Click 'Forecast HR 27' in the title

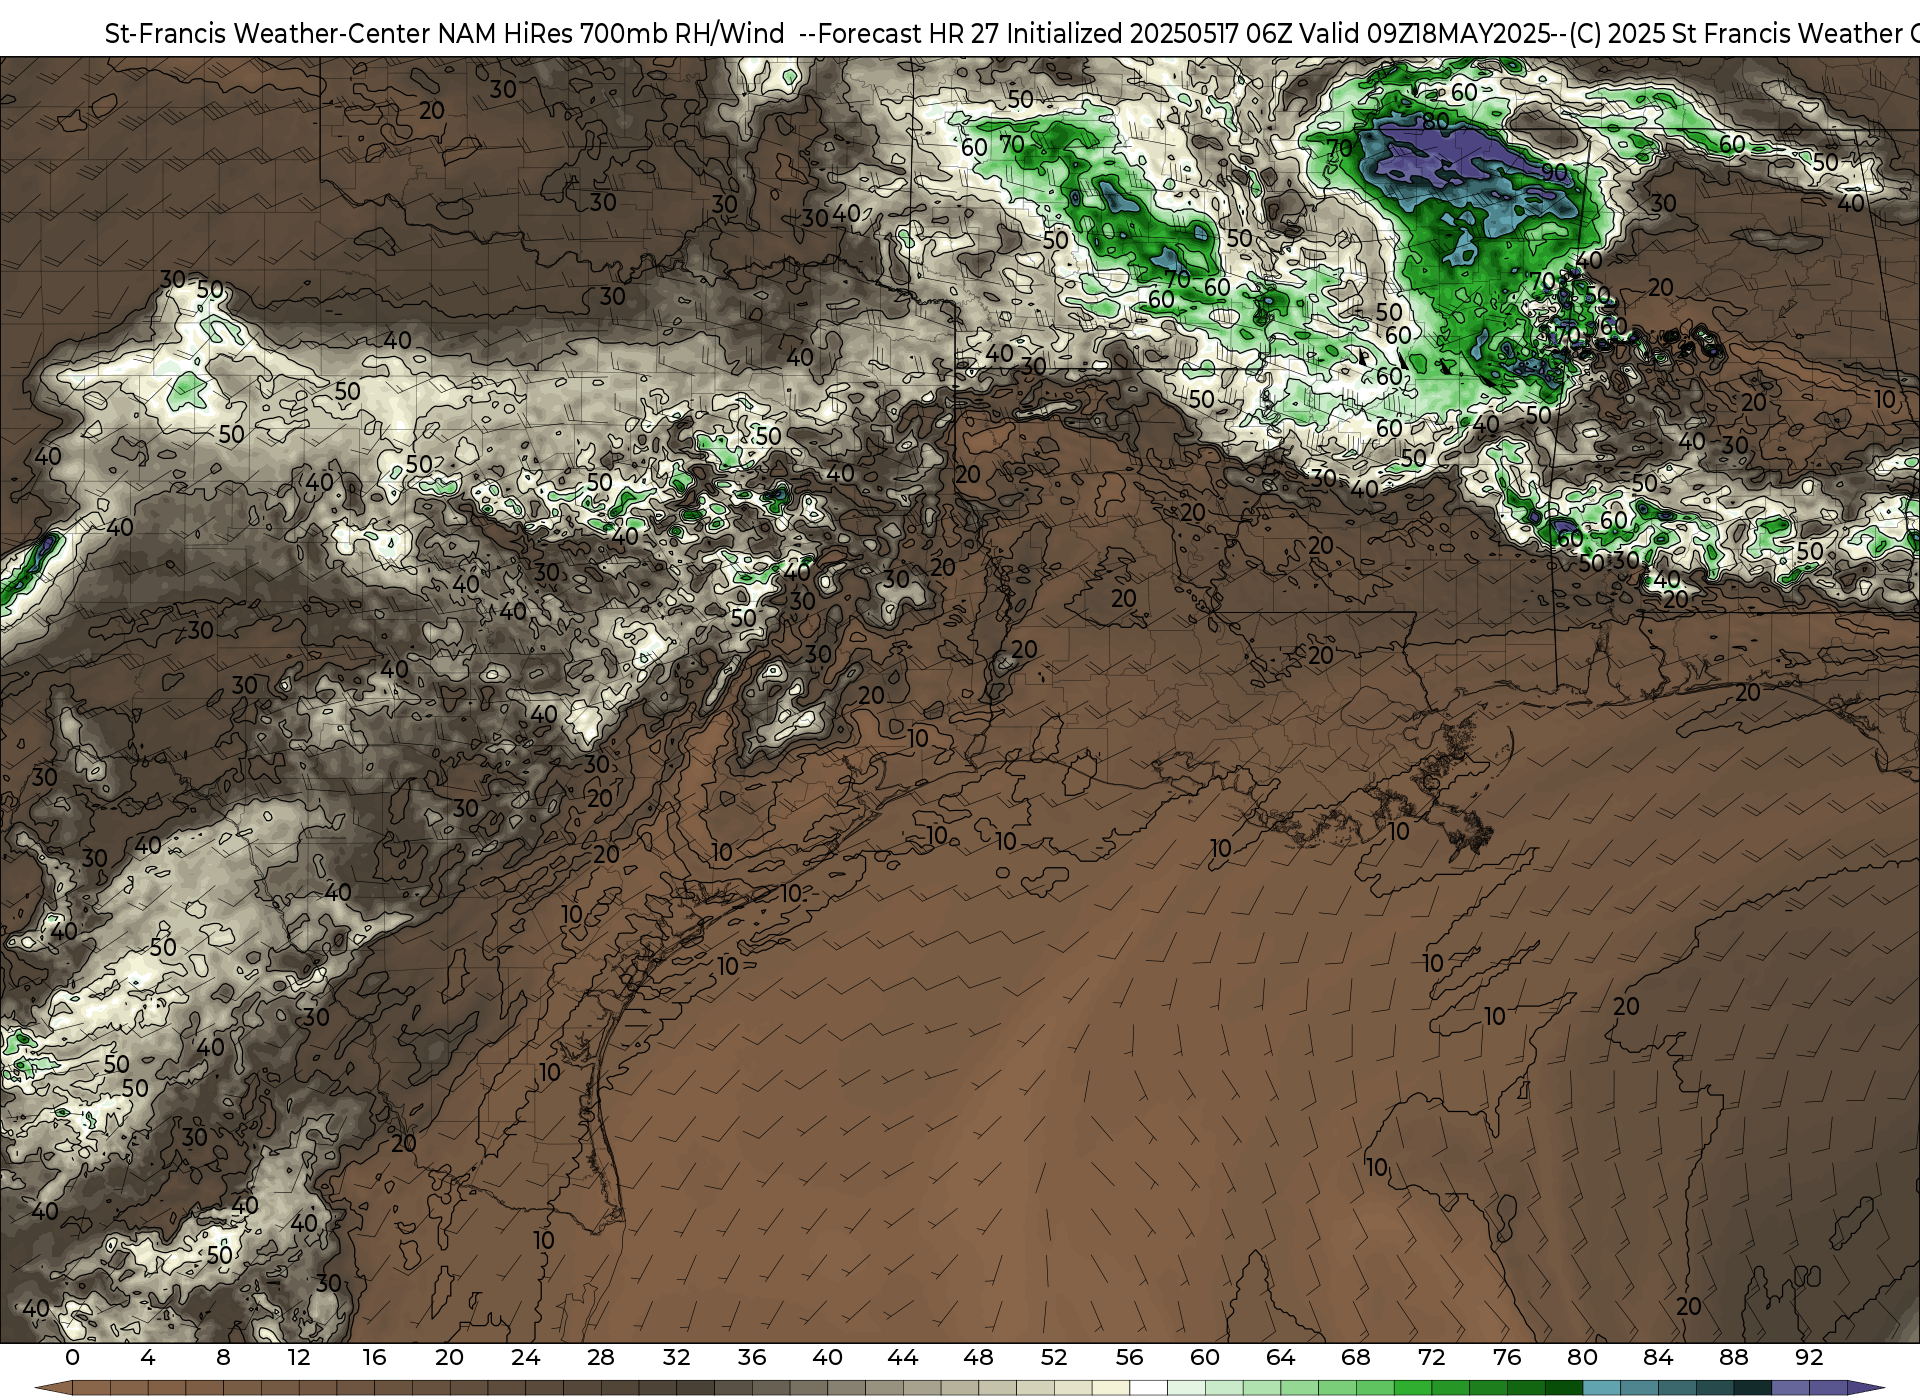[908, 34]
